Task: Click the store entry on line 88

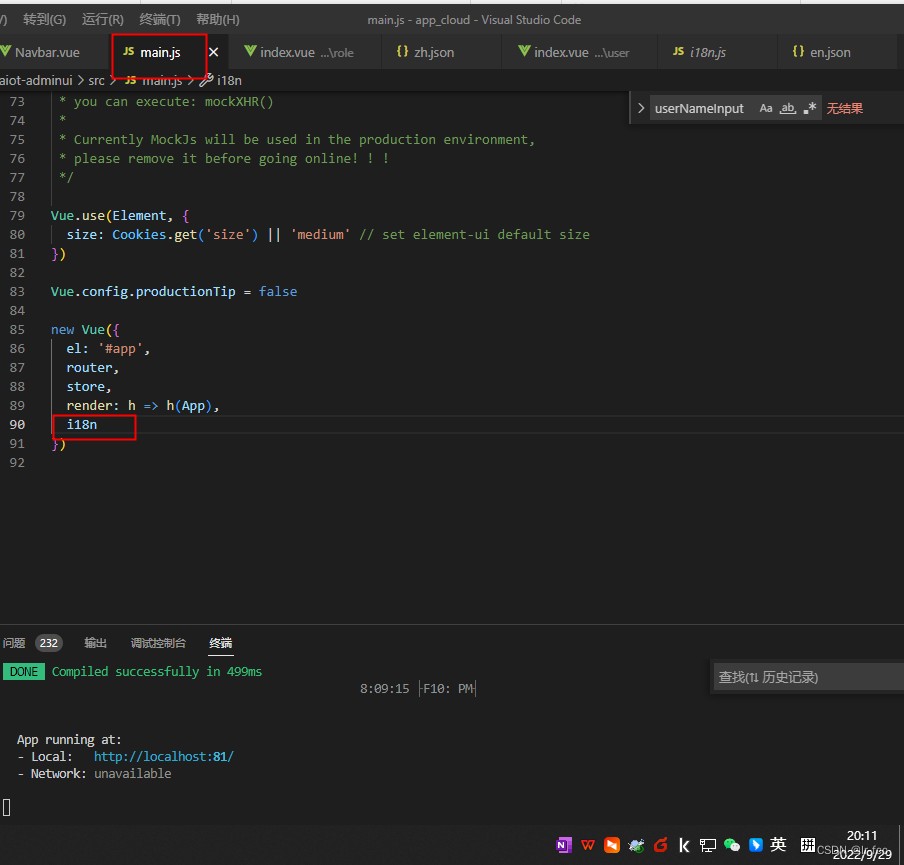Action: coord(88,387)
